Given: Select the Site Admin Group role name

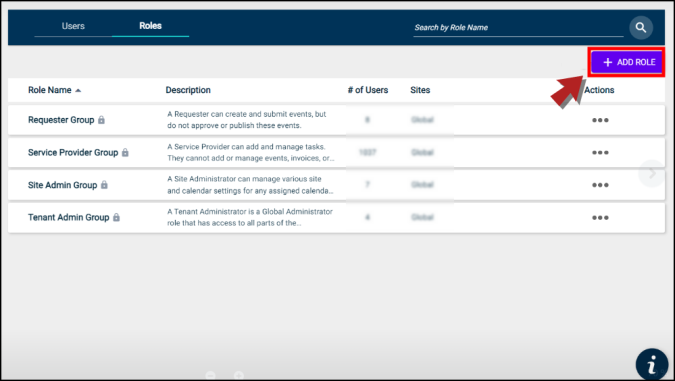Looking at the screenshot, I should [62, 185].
